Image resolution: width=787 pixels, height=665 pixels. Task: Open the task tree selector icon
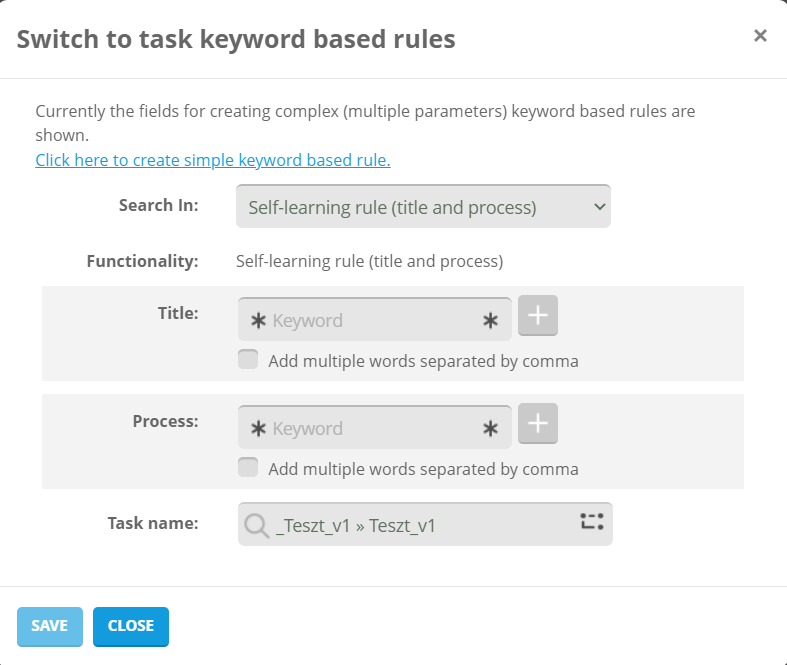tap(592, 521)
